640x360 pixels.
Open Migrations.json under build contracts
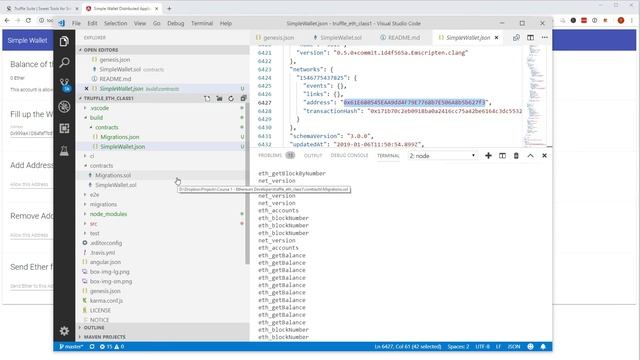[x=120, y=137]
